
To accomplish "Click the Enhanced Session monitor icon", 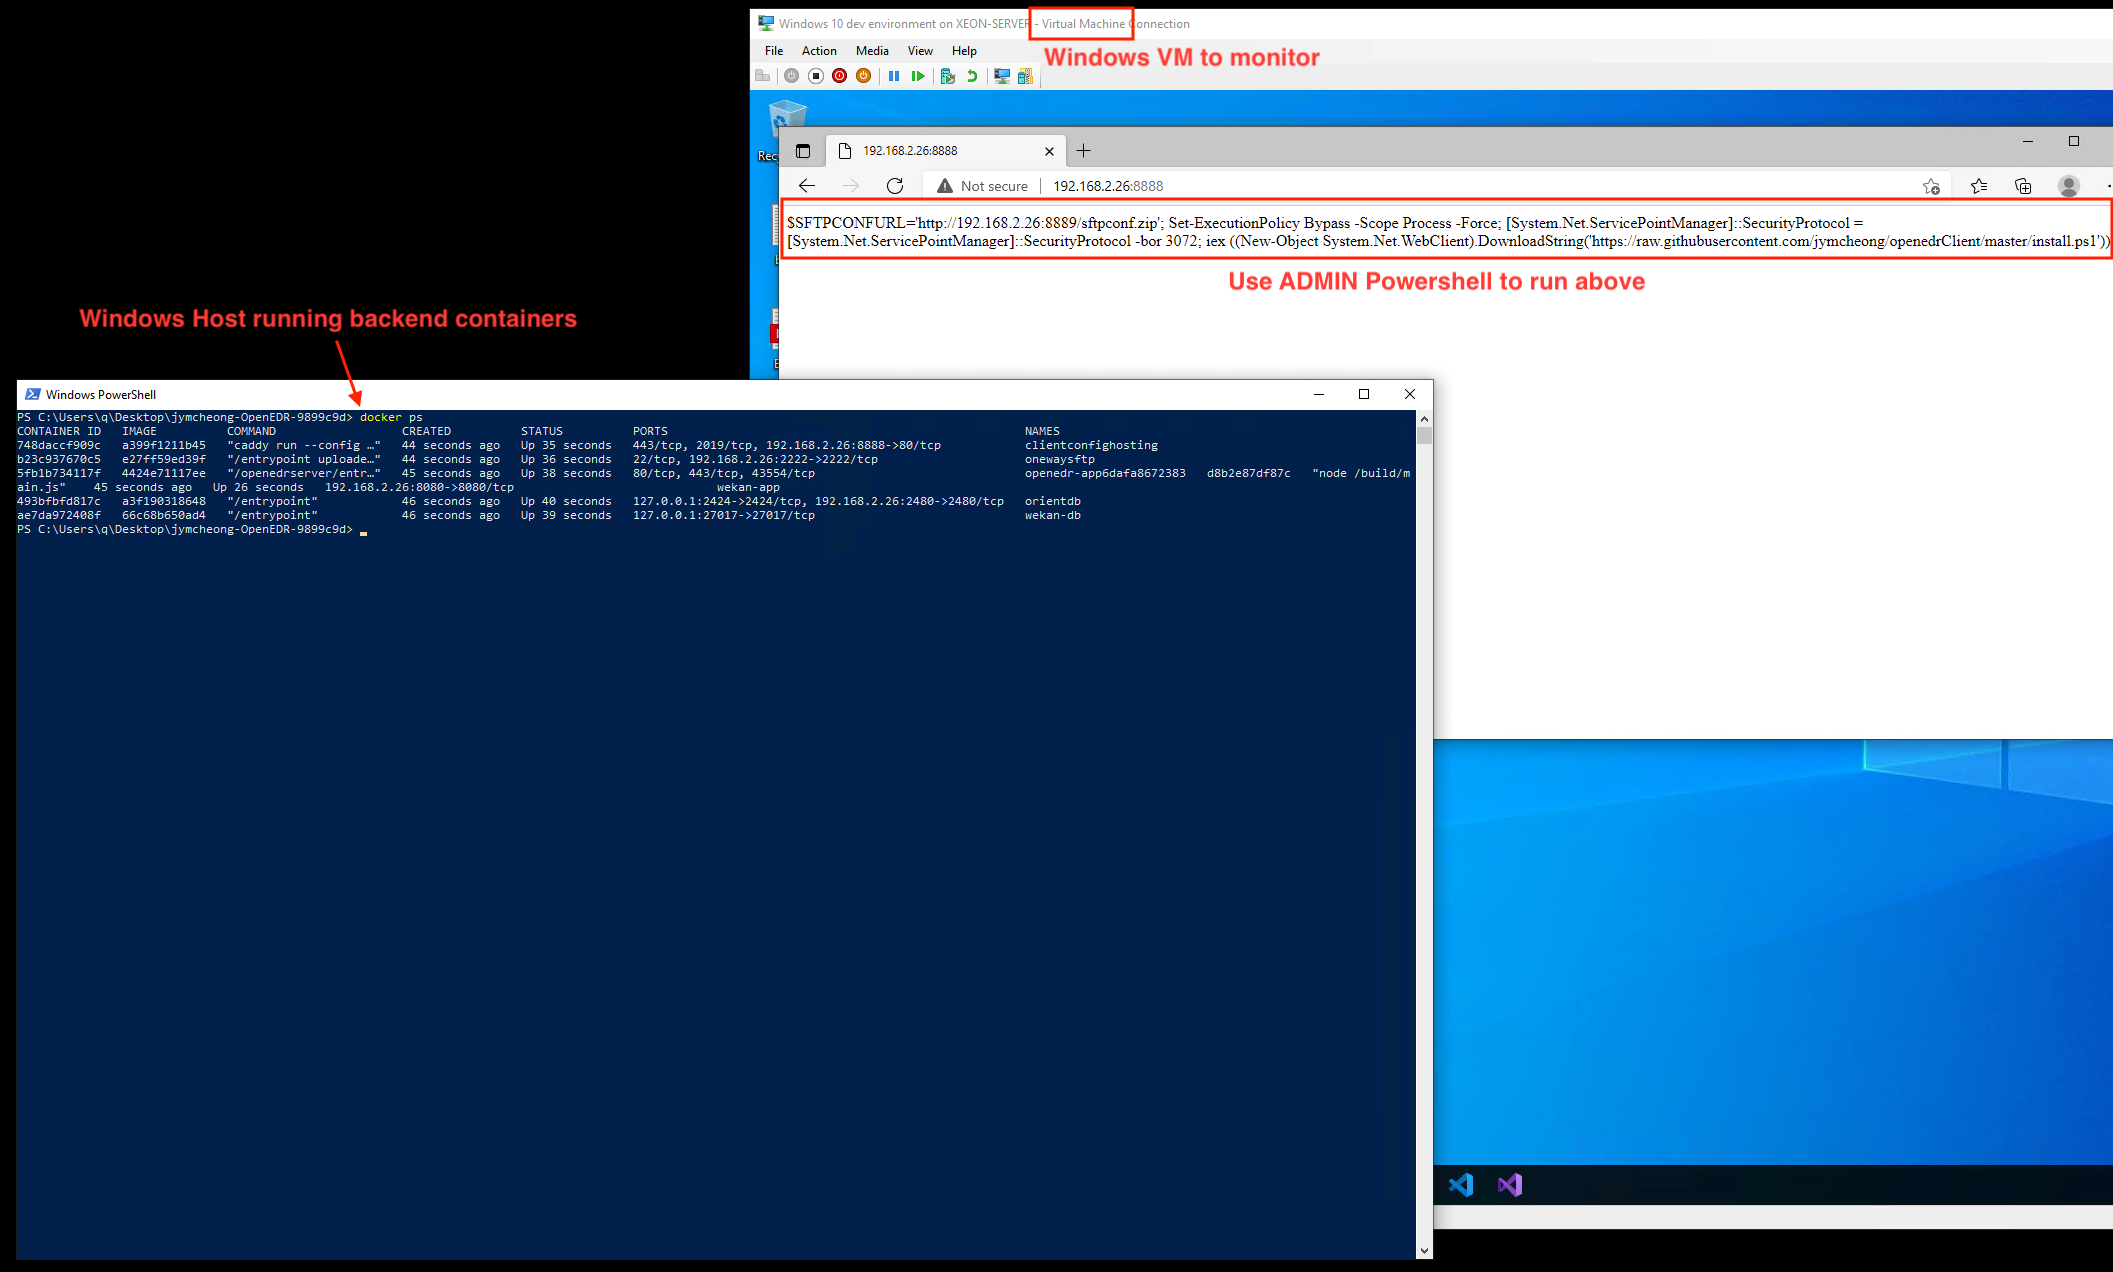I will coord(1001,76).
